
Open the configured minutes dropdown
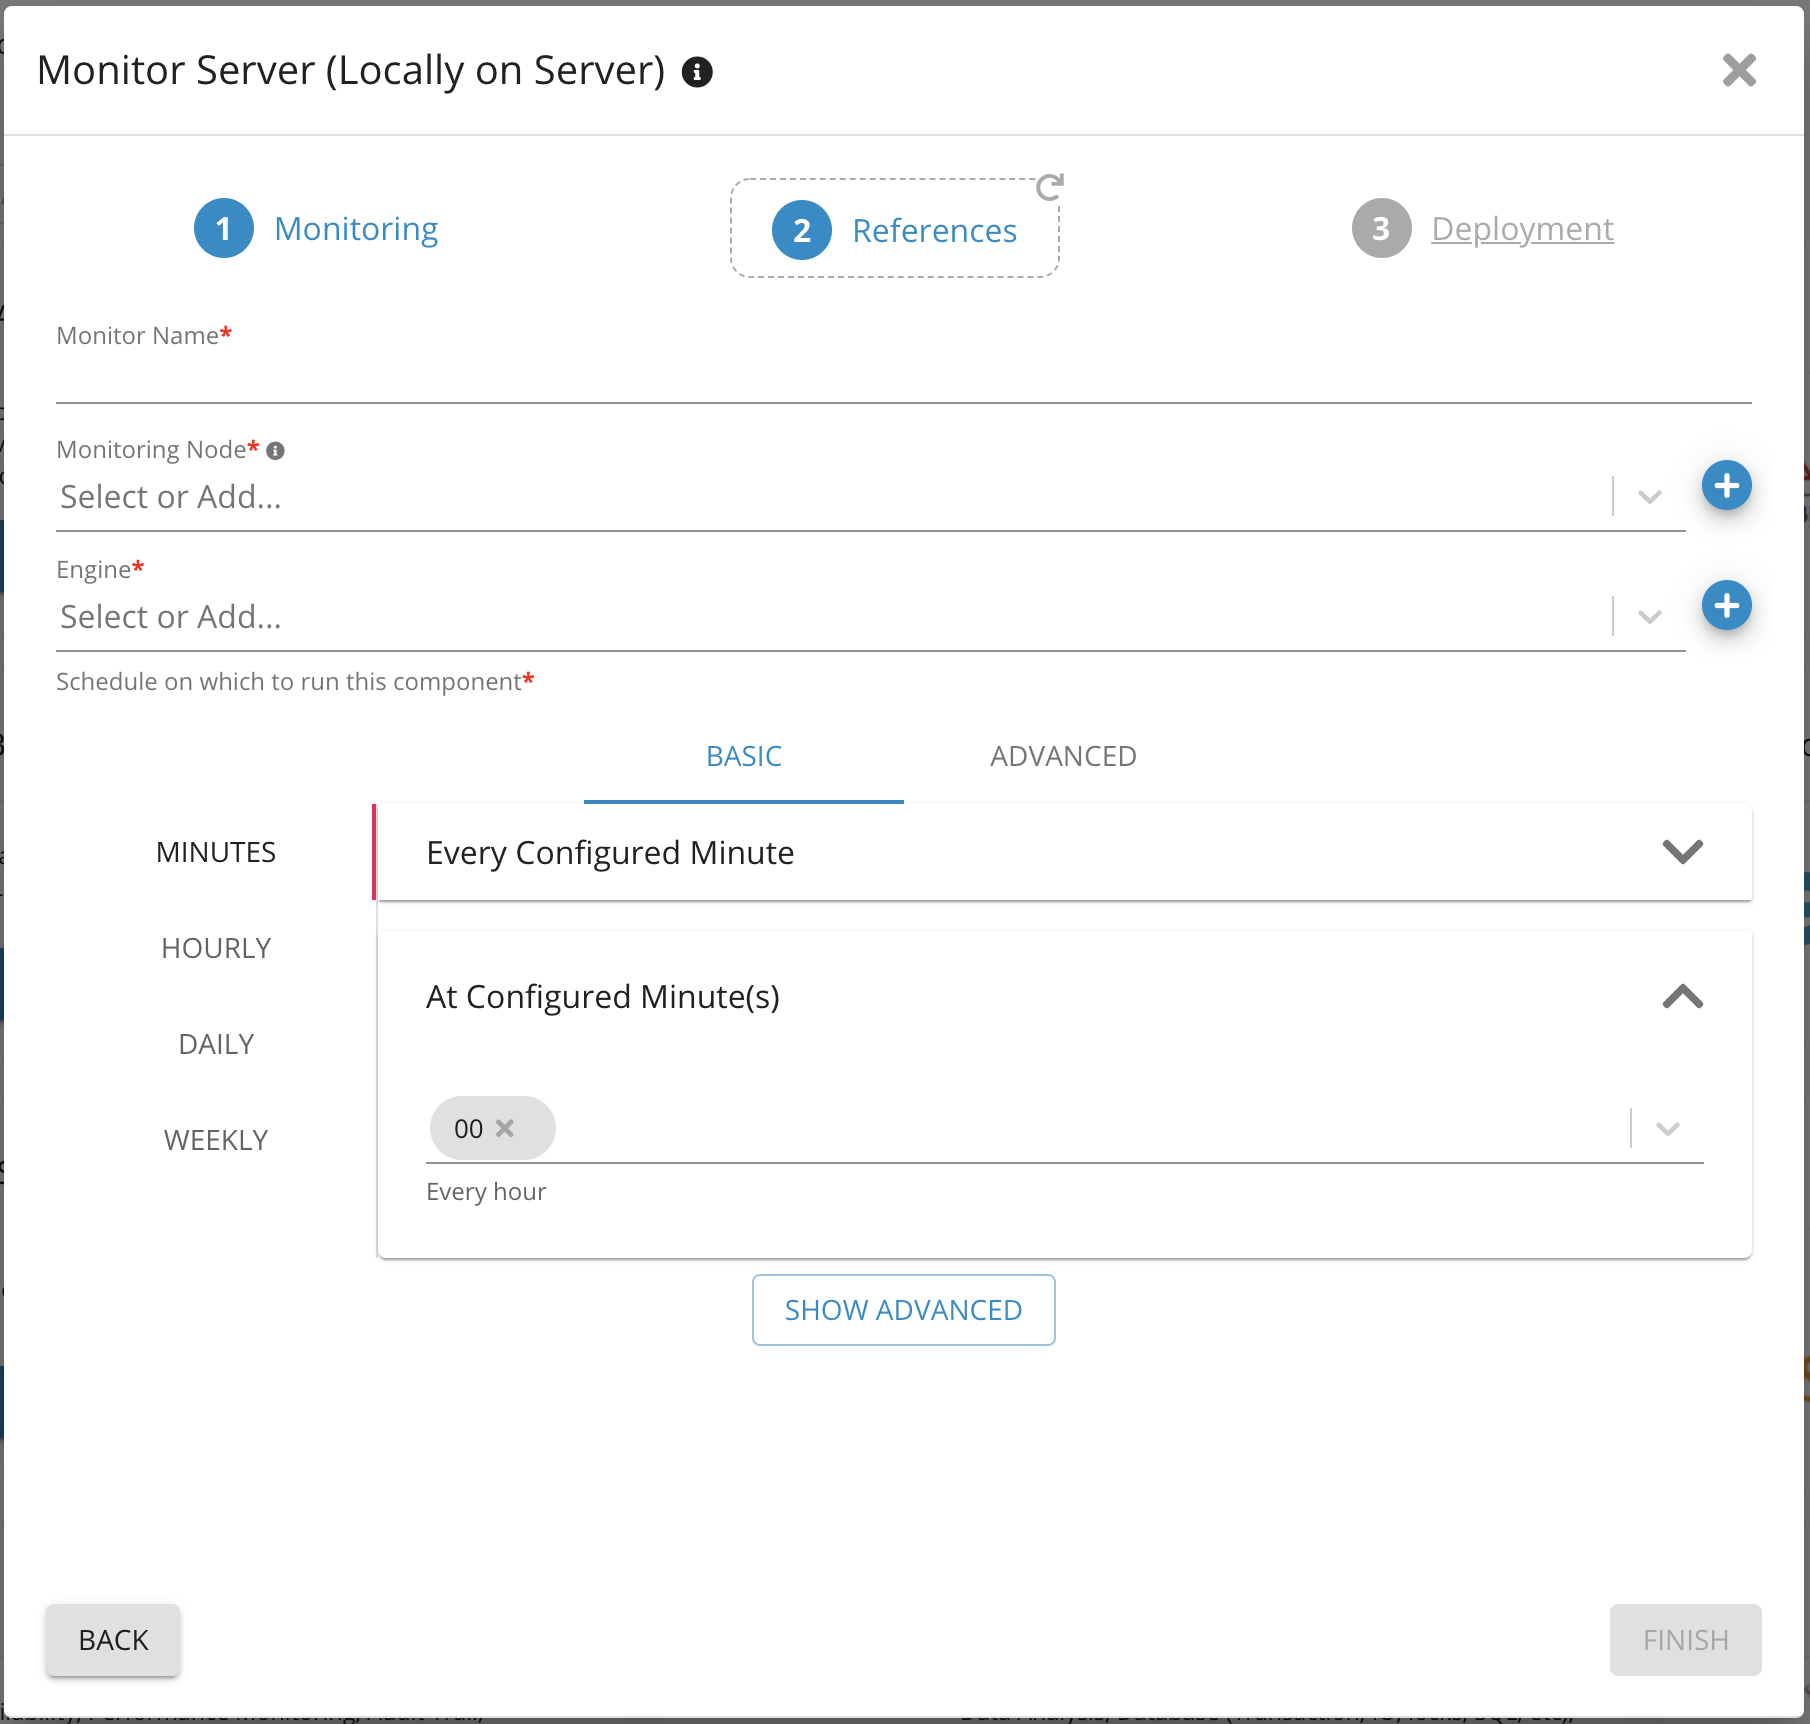(1667, 1129)
